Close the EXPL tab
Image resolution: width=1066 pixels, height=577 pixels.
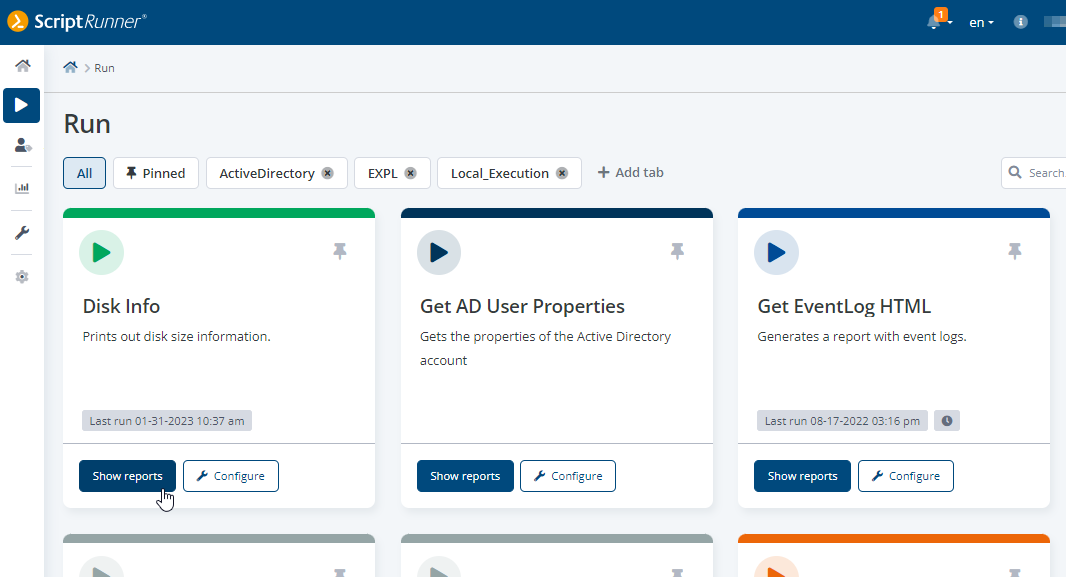coord(411,173)
